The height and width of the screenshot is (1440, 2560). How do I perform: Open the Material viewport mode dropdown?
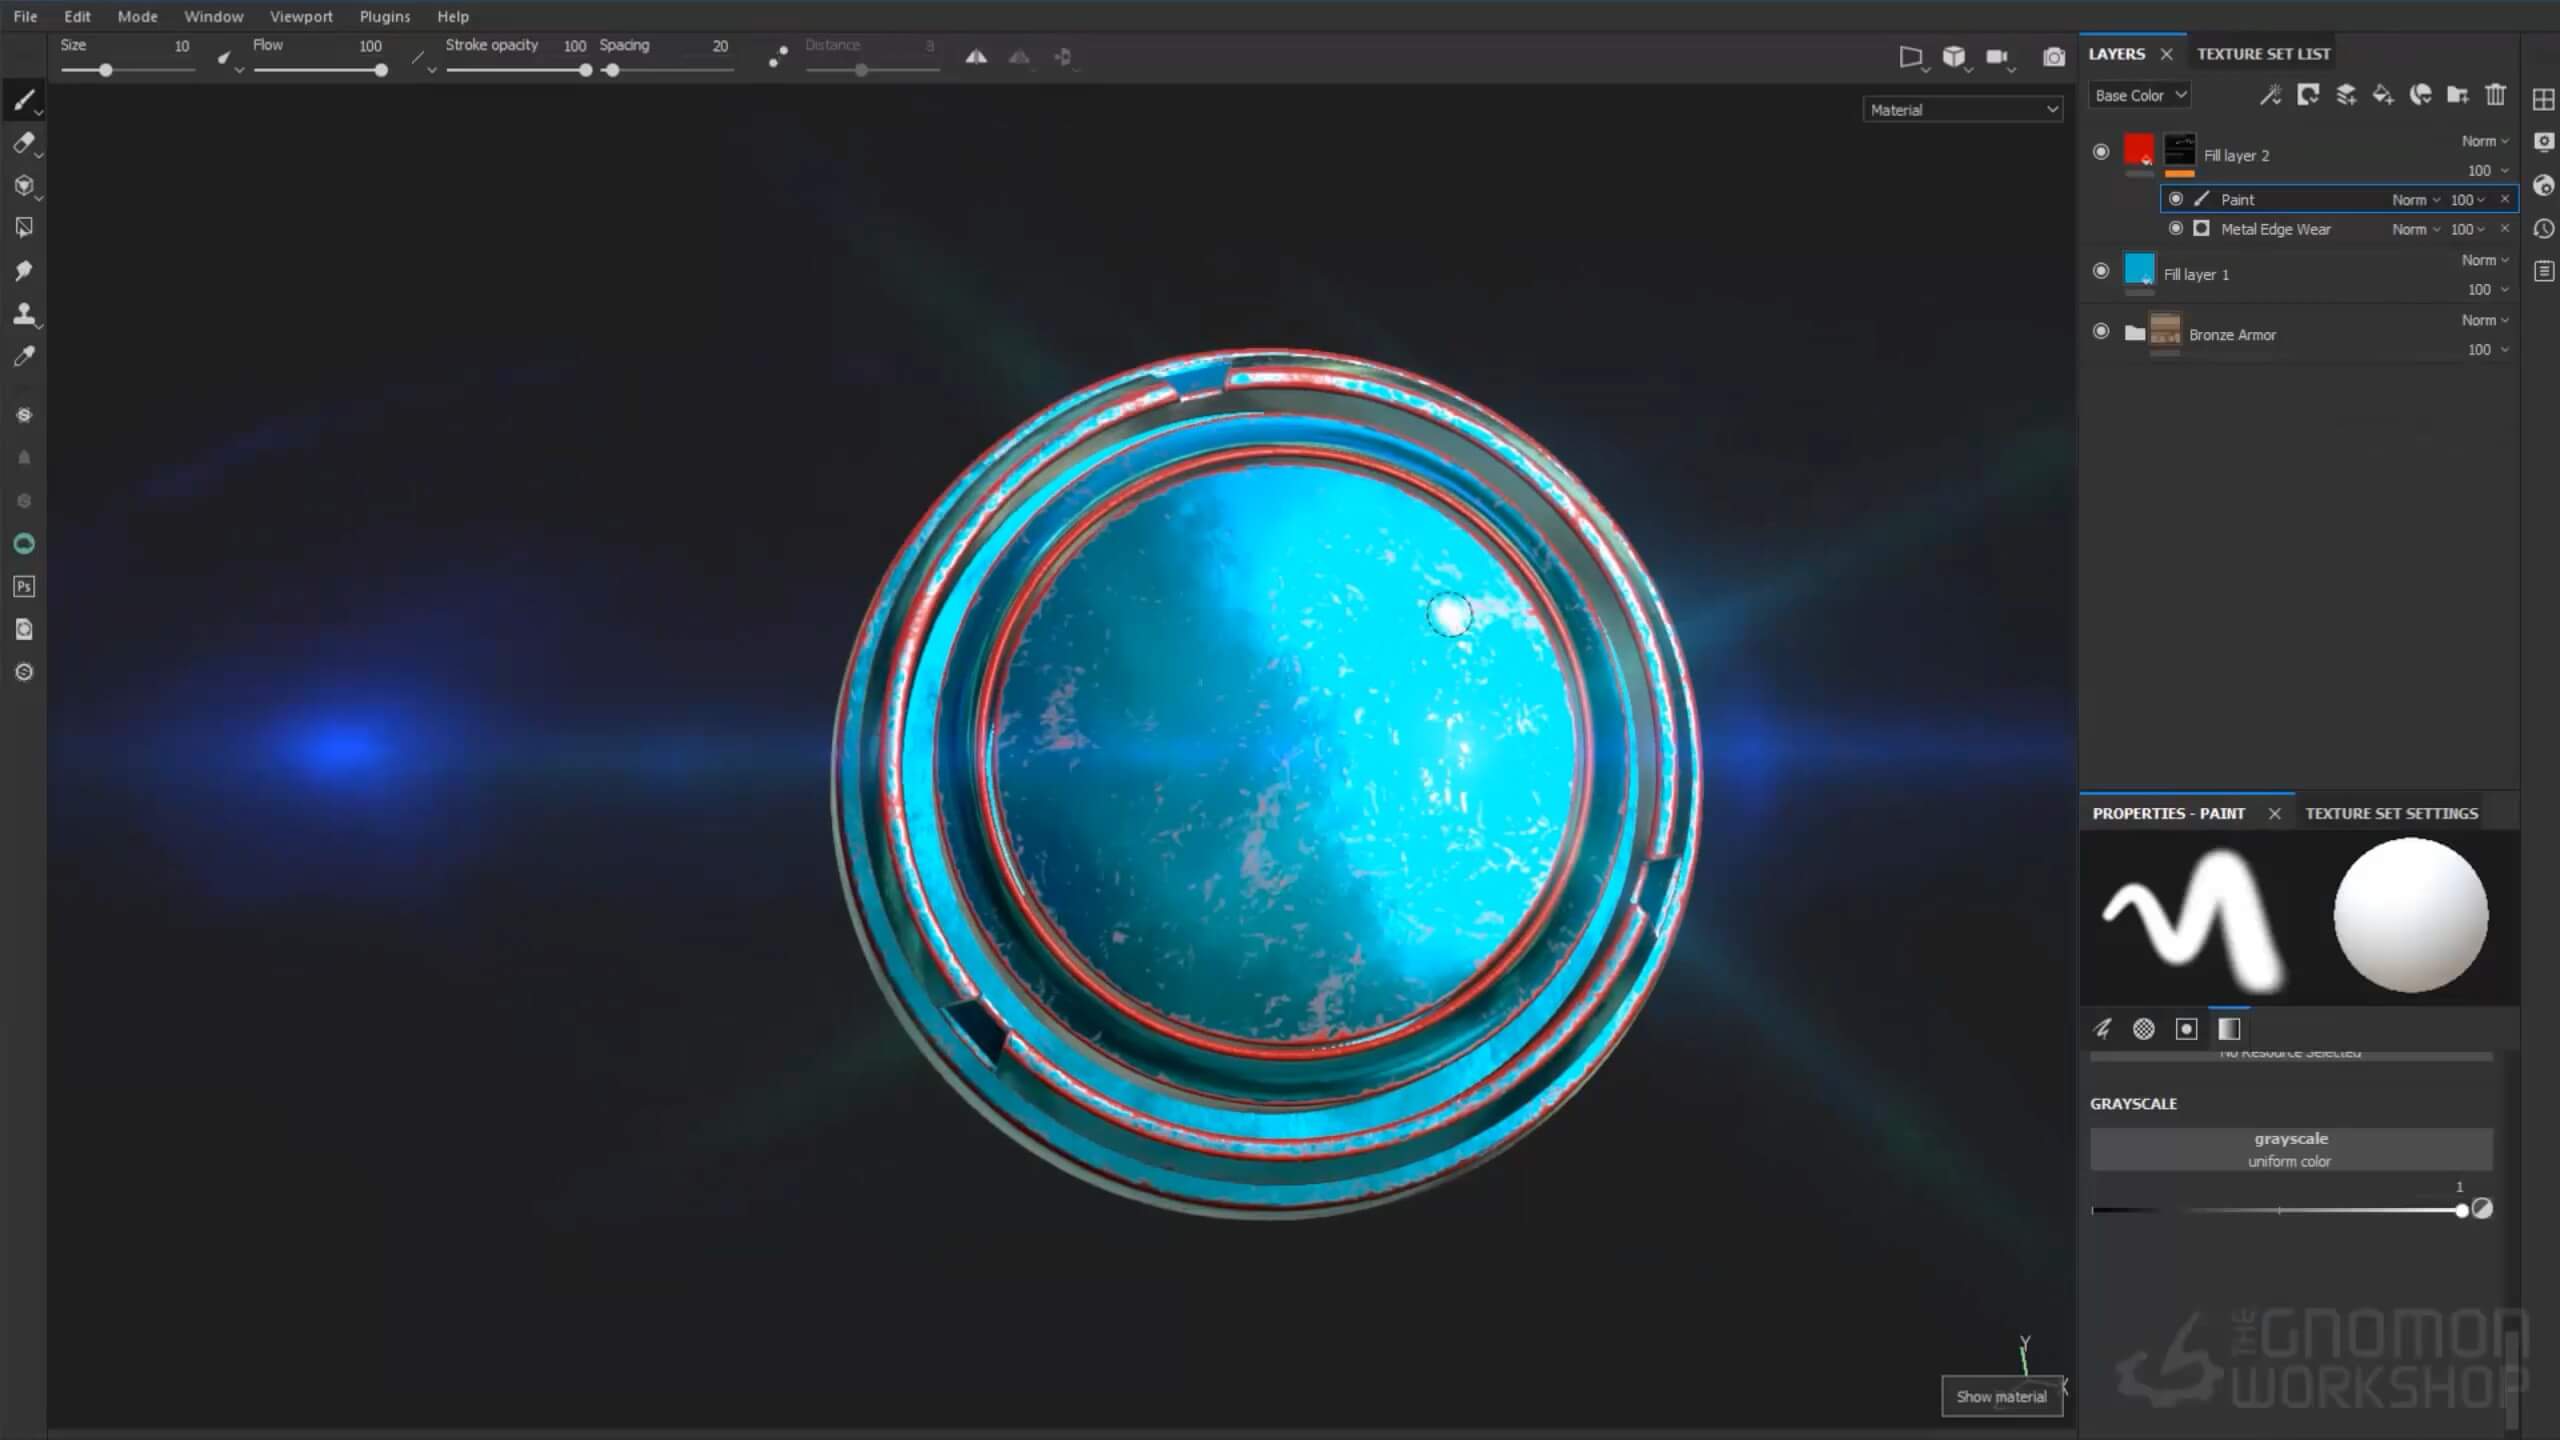[1962, 110]
